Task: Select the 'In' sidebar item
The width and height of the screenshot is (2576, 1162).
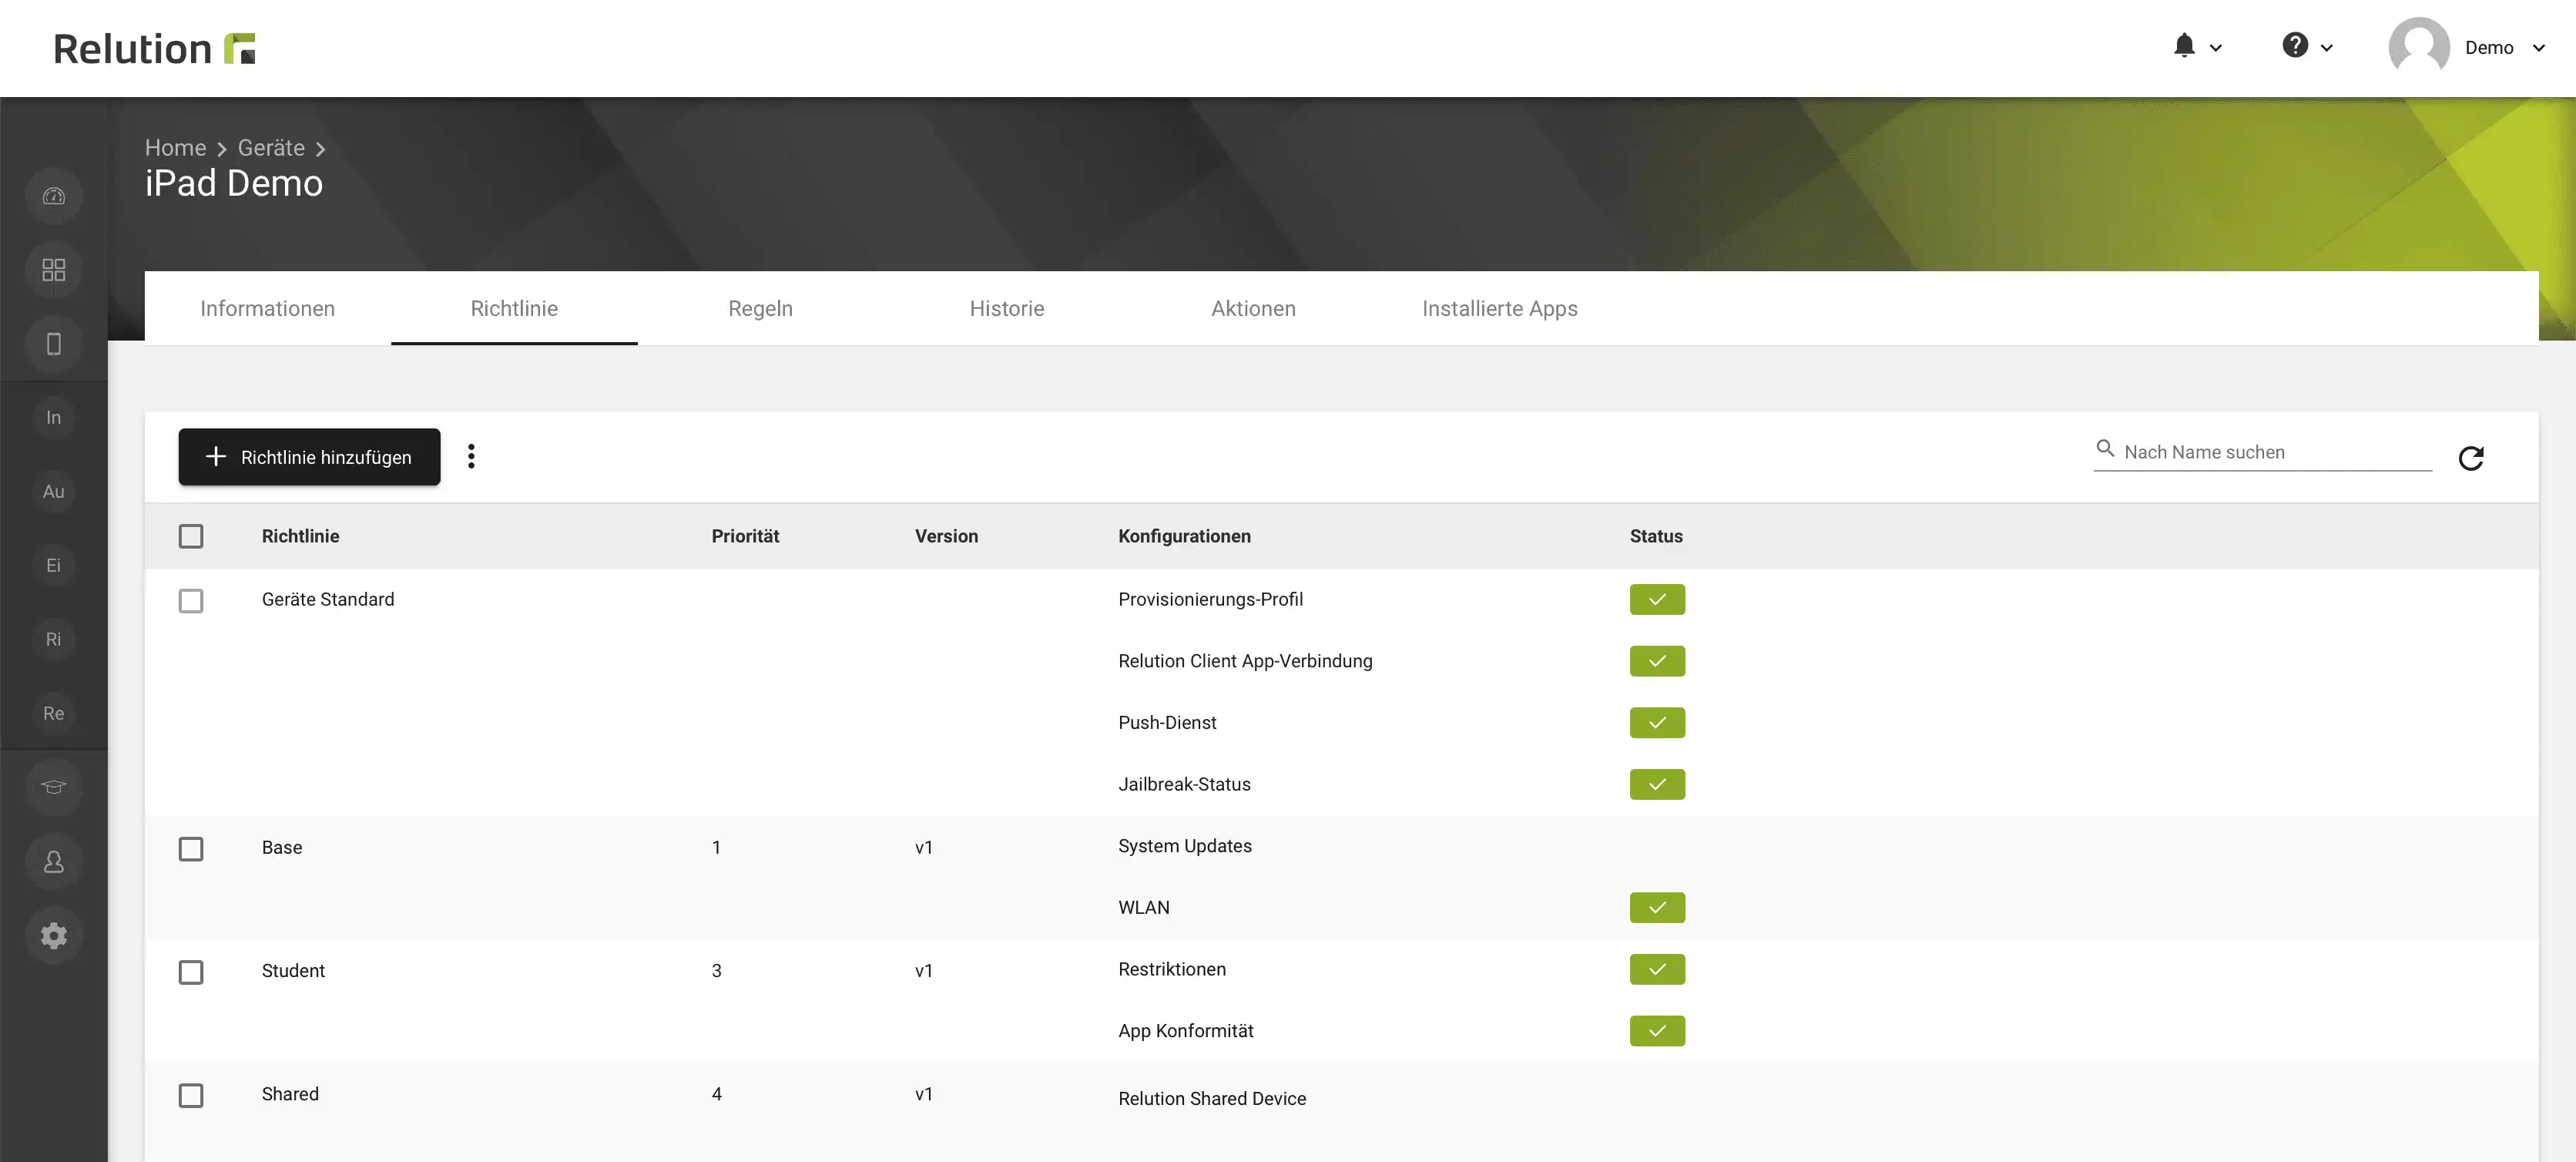Action: click(54, 418)
